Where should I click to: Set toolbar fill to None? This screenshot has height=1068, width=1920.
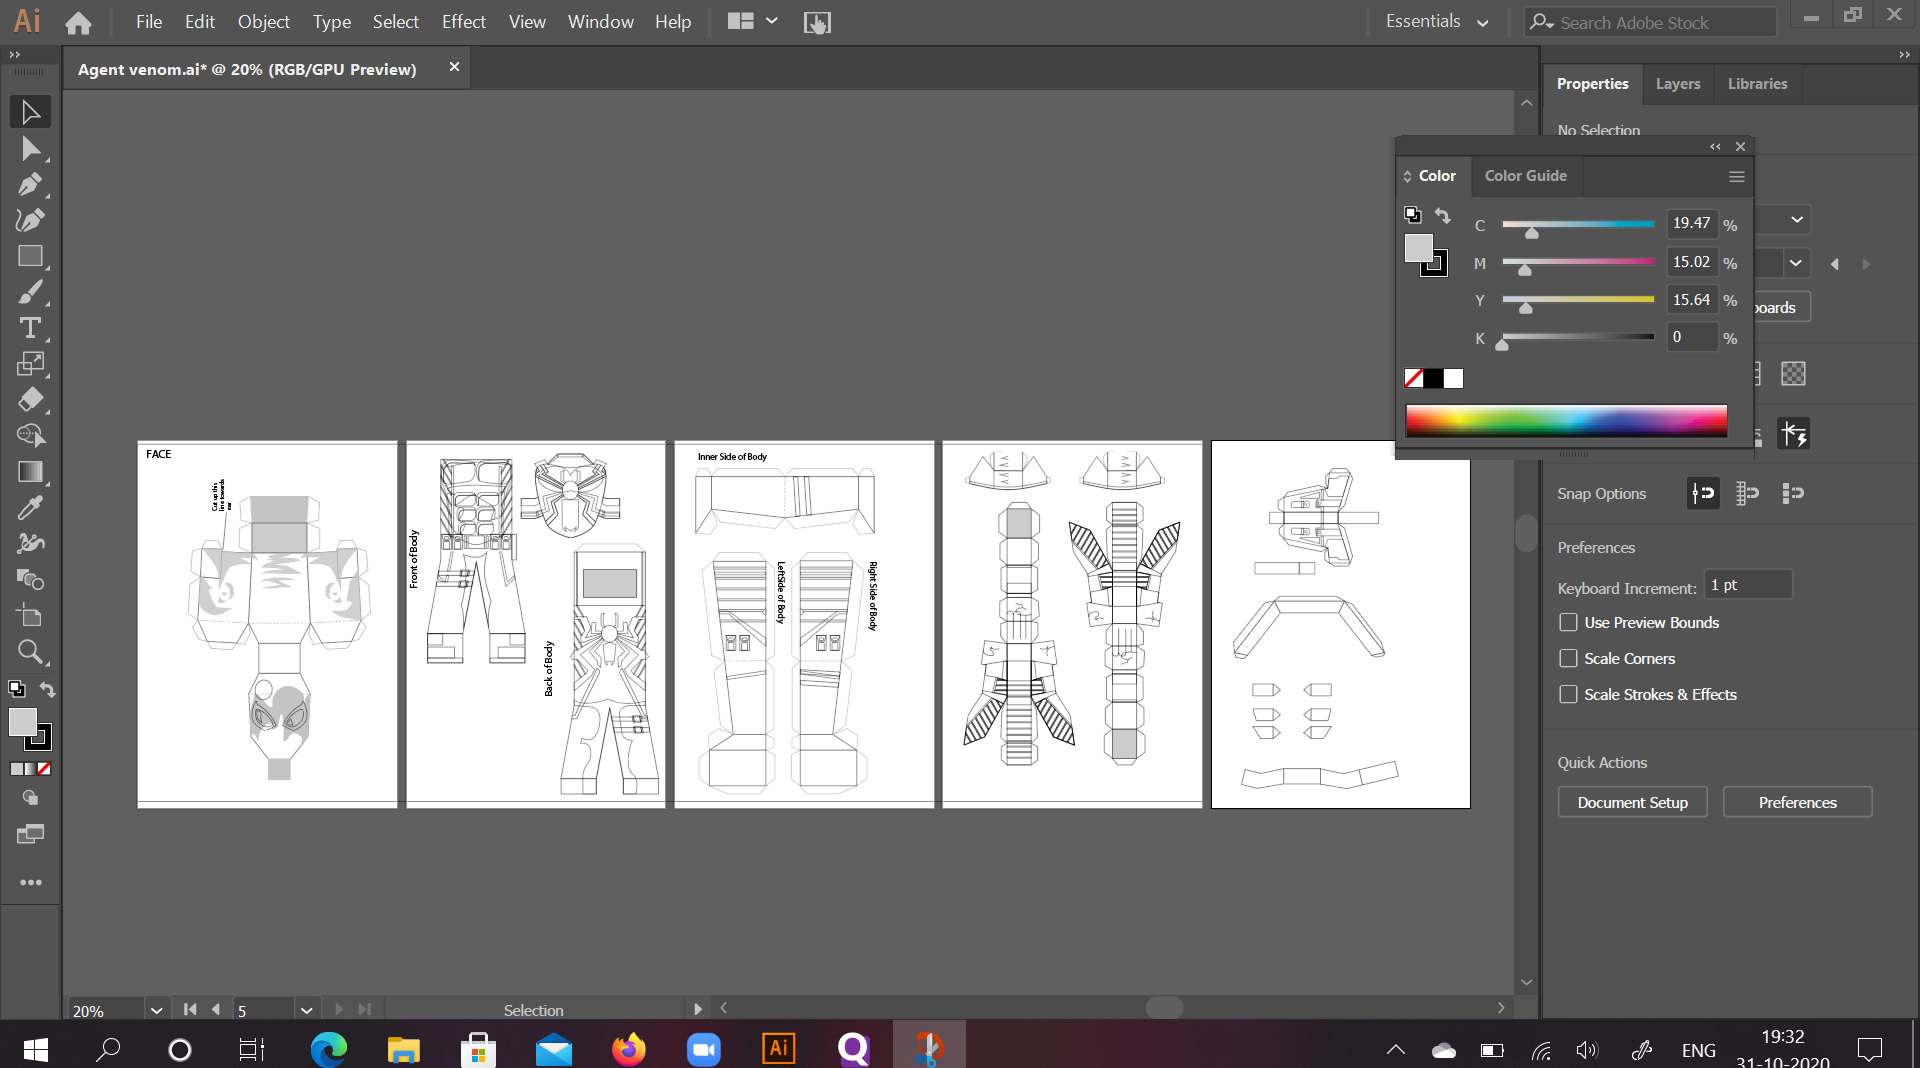tap(44, 769)
